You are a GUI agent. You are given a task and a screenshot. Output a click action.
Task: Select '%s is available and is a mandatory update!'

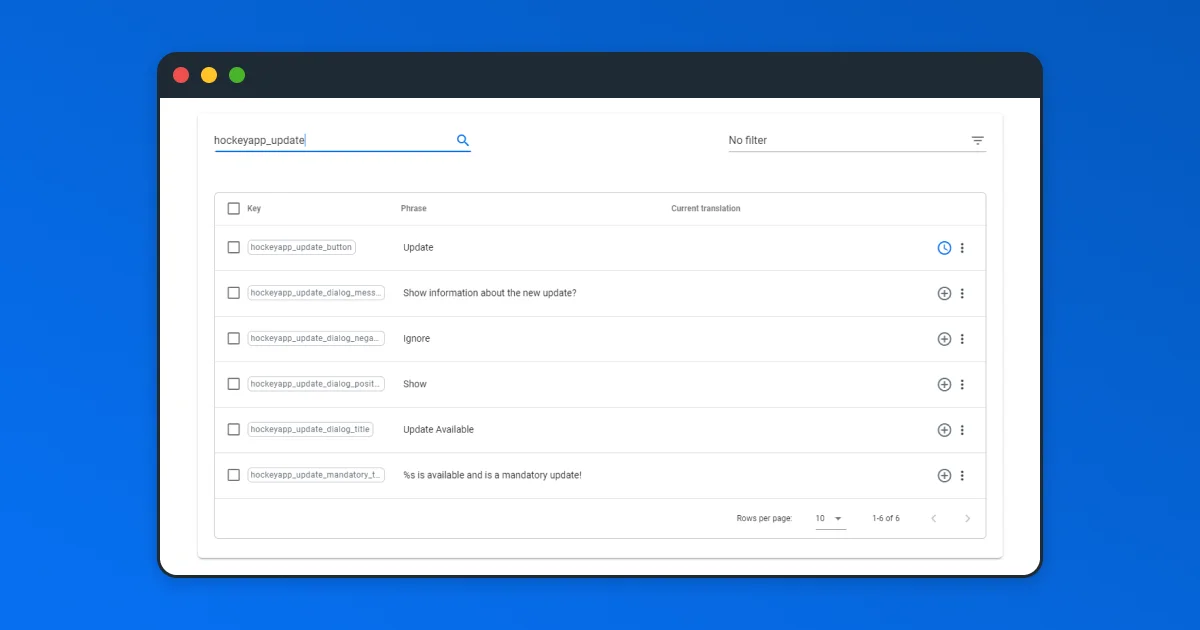pyautogui.click(x=493, y=475)
